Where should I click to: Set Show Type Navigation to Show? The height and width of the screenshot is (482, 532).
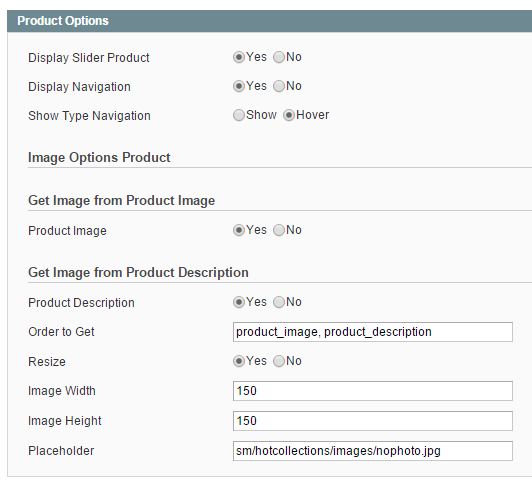tap(239, 115)
